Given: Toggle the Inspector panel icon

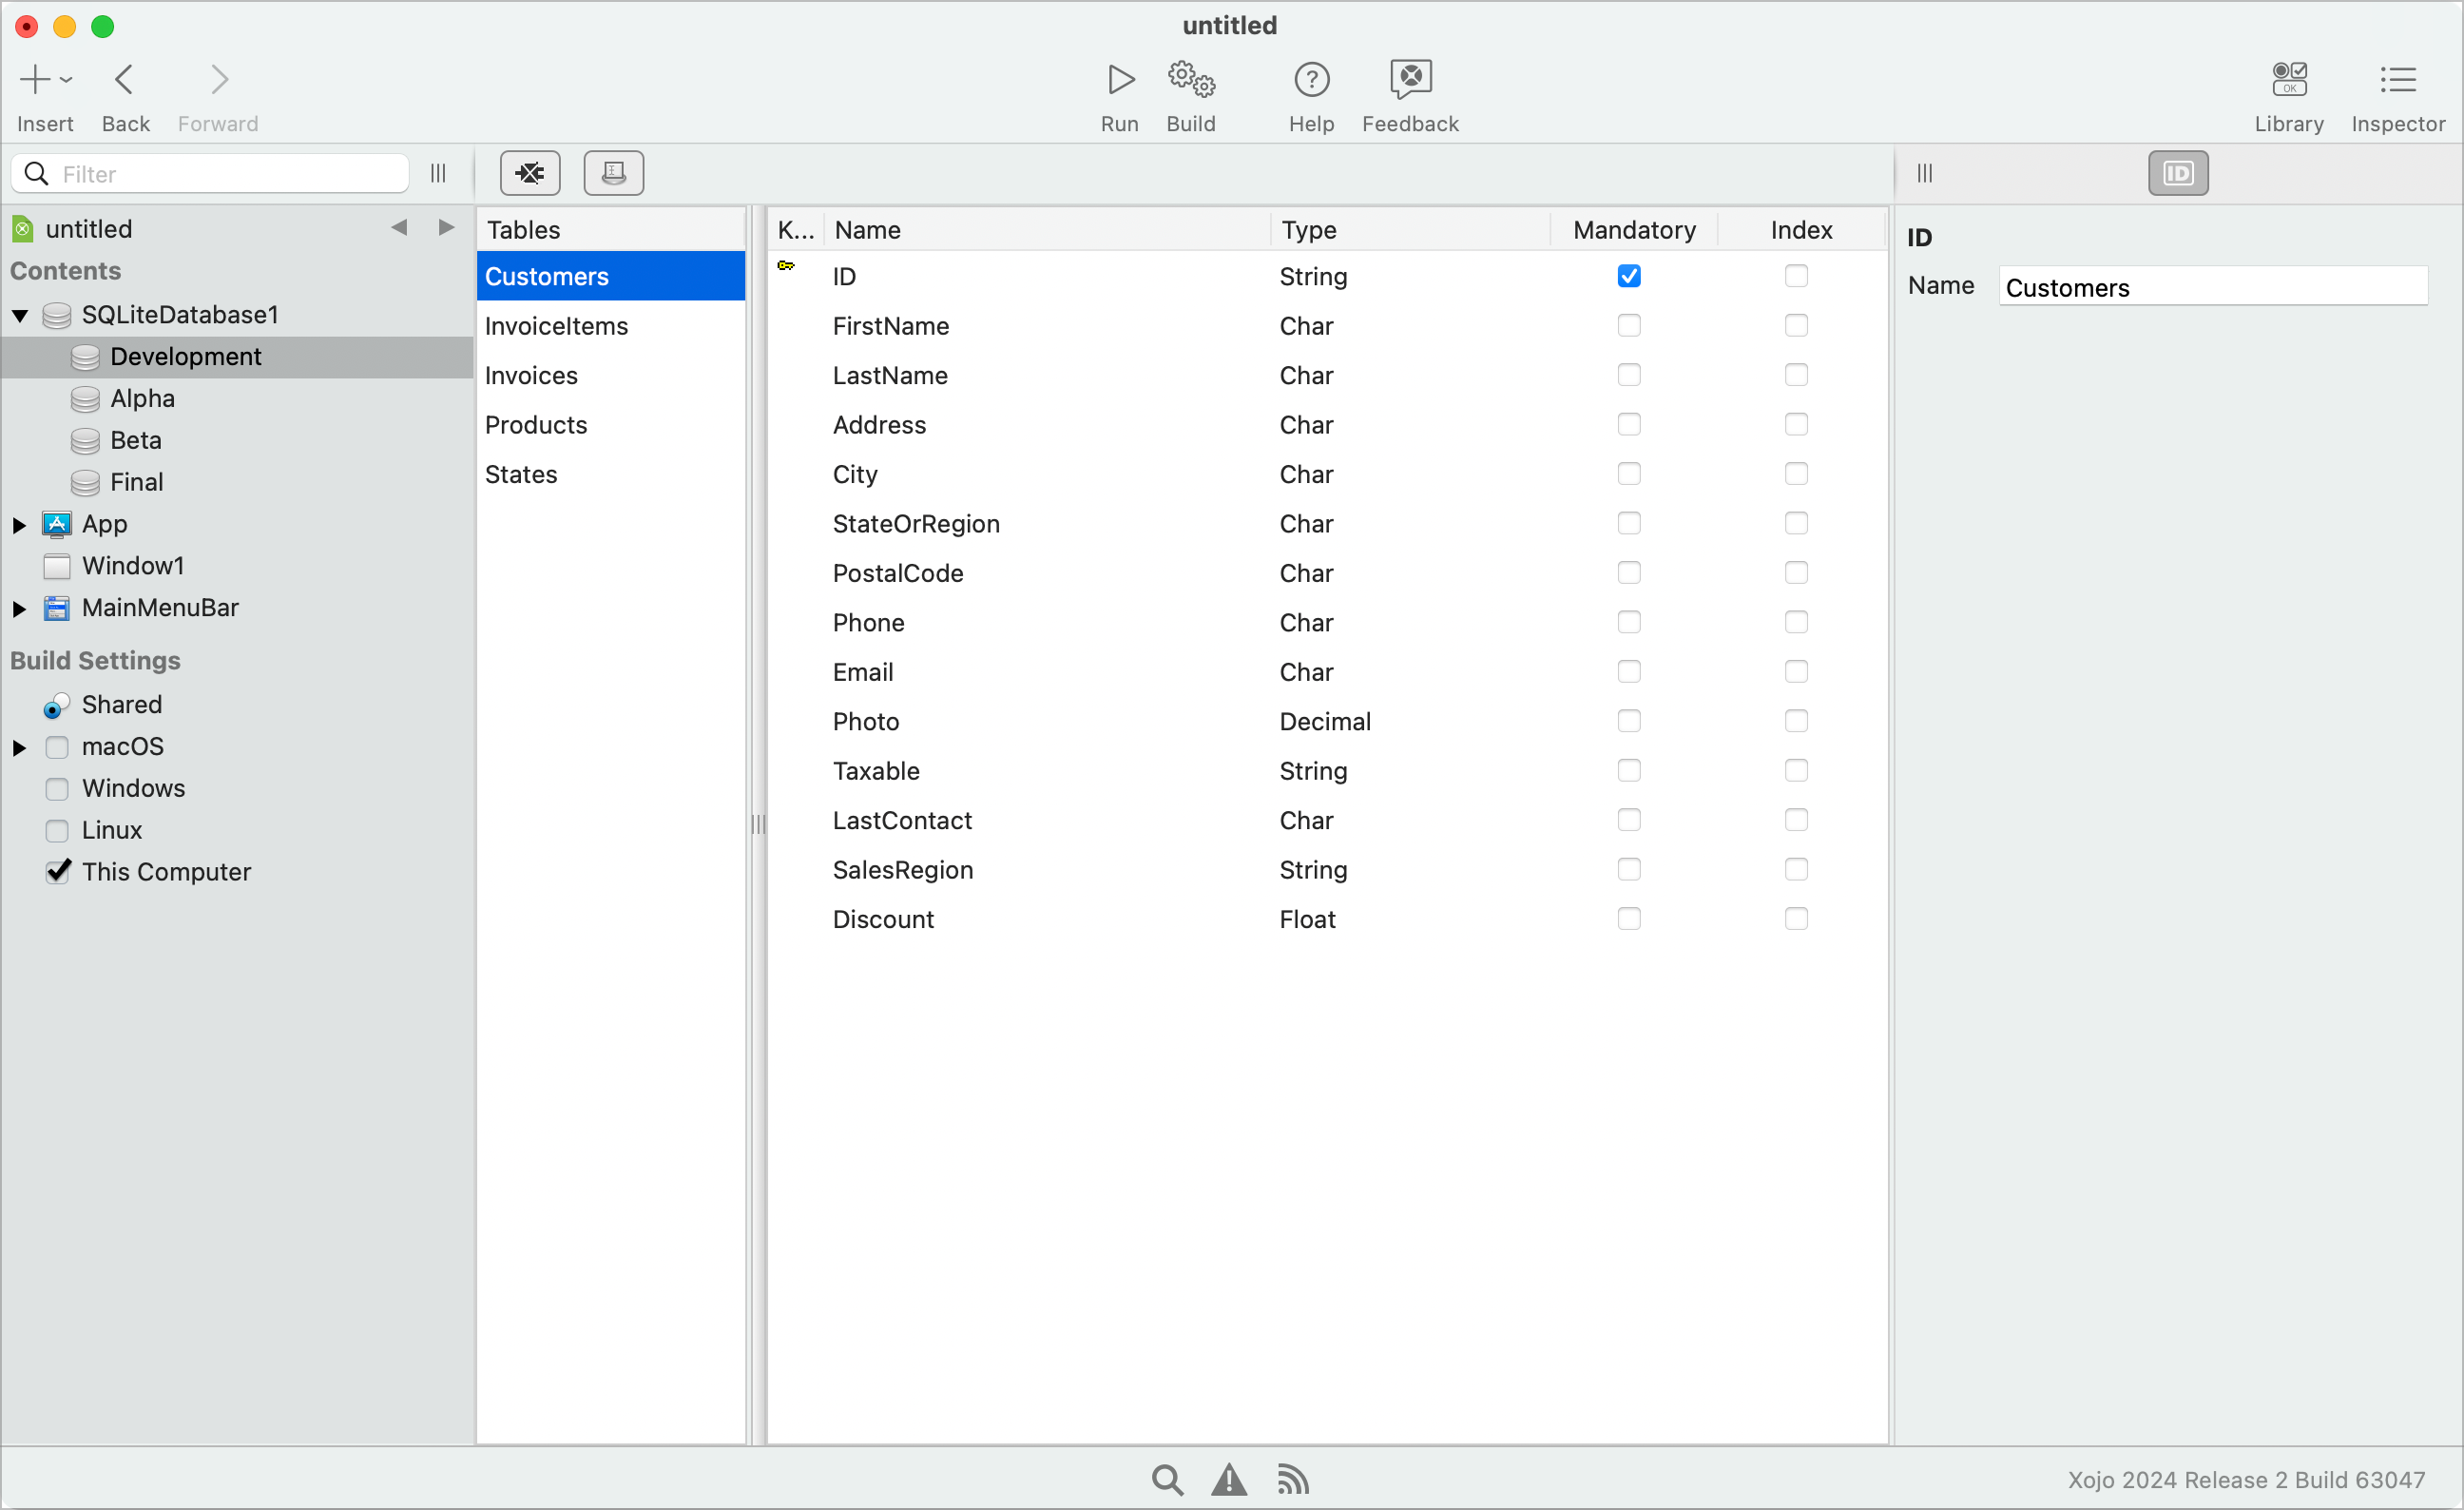Looking at the screenshot, I should tap(2397, 79).
